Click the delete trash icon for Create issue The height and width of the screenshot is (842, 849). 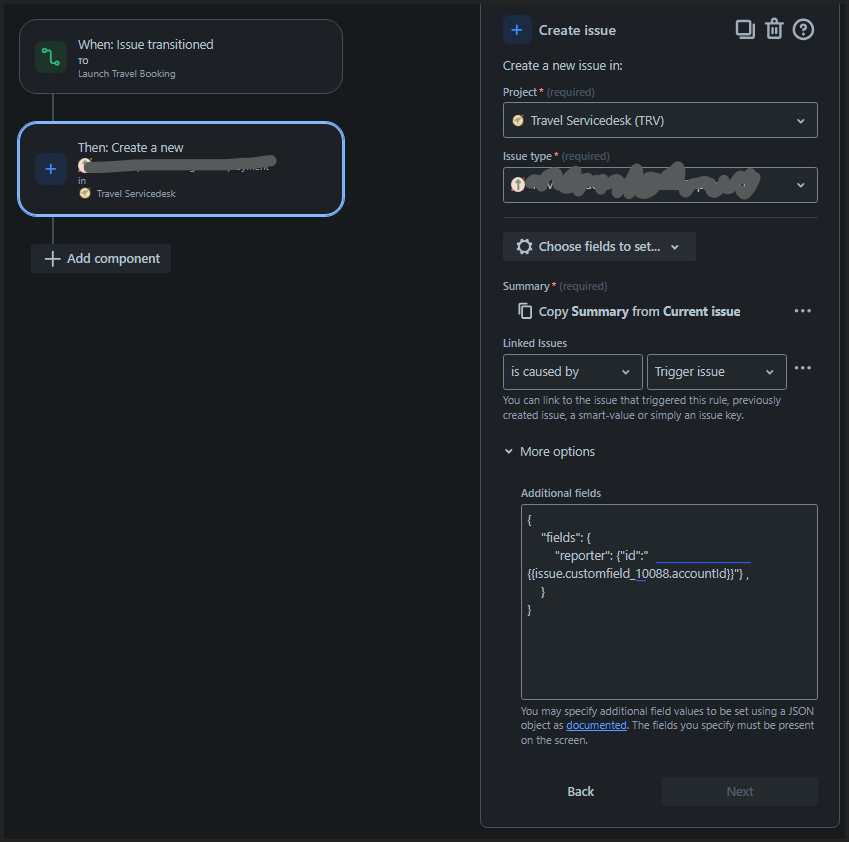tap(774, 29)
